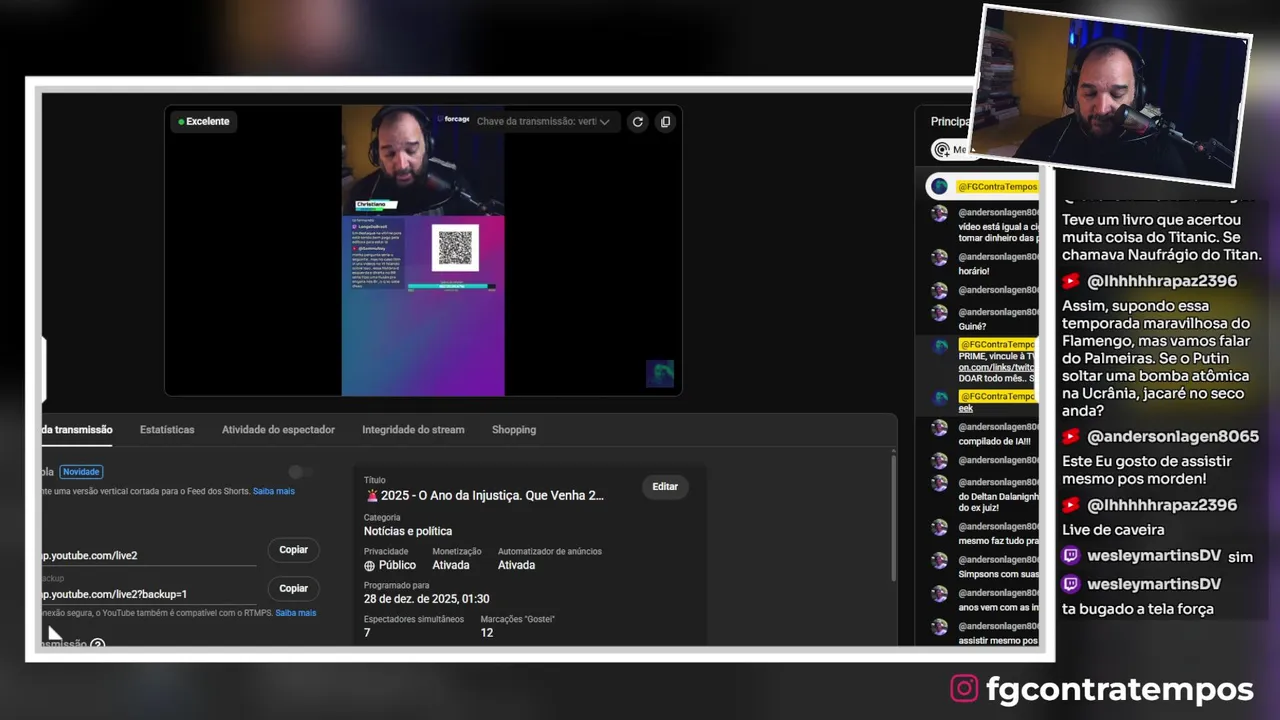Click the siren emoji before the title
The width and height of the screenshot is (1280, 720).
(x=372, y=495)
